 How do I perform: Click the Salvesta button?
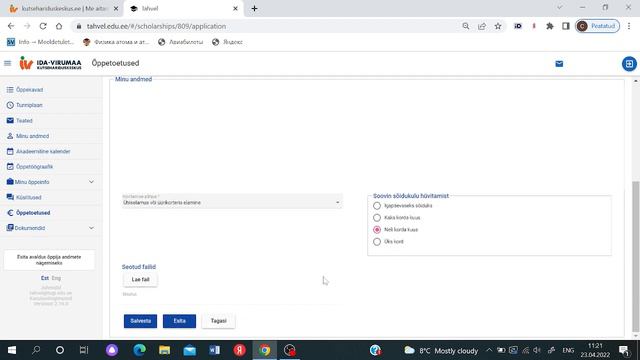pos(140,321)
